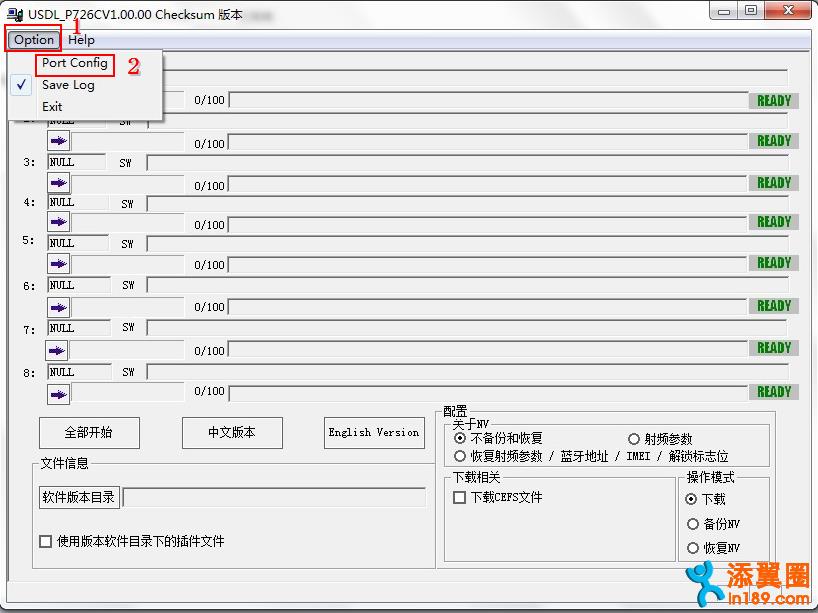818x613 pixels.
Task: Click the port 3 progress bar
Action: pos(488,184)
